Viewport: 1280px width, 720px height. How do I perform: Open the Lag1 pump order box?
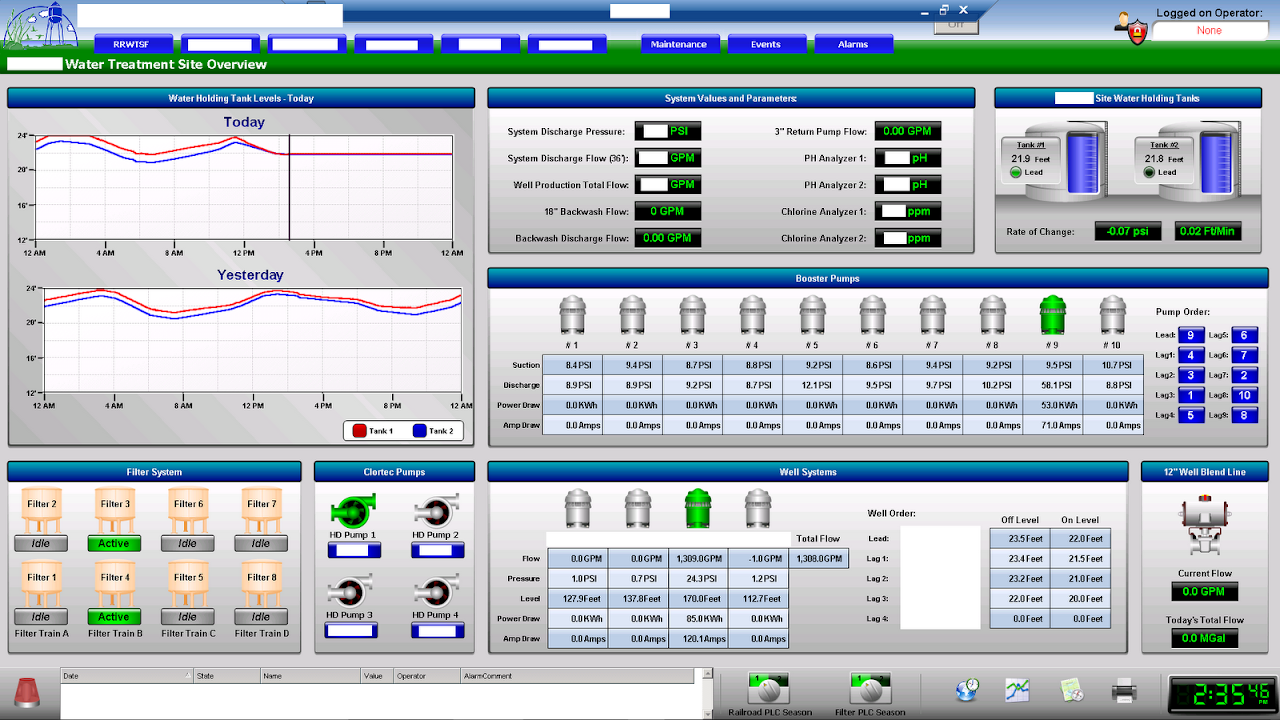coord(1191,355)
